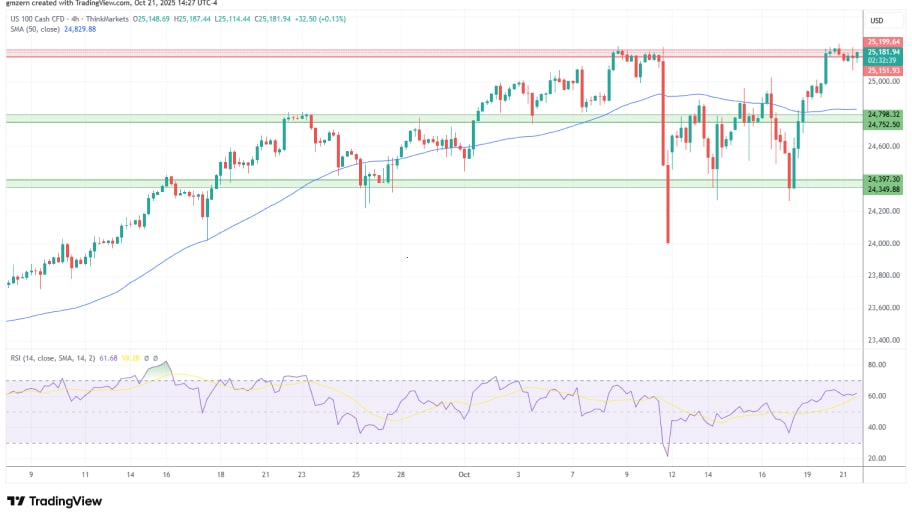
Task: Click the 80.00 level on RSI scale
Action: point(876,365)
